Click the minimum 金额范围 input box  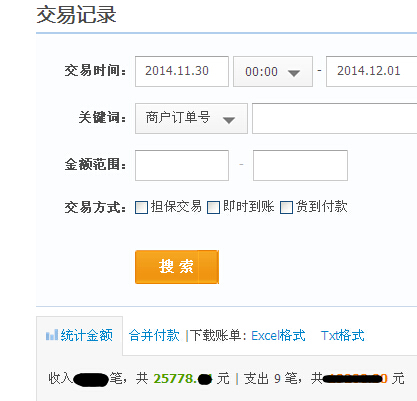[182, 165]
